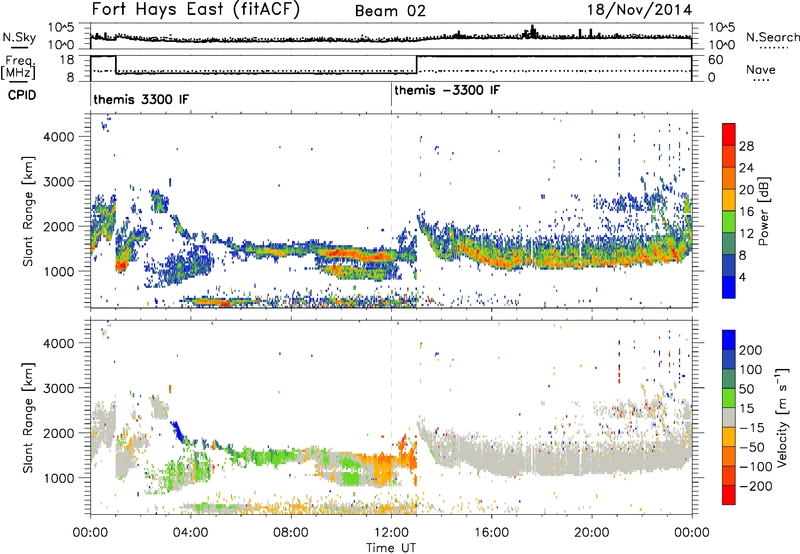Click the '1000' tick label in the velocity panel
This screenshot has height=554, width=800.
click(58, 478)
